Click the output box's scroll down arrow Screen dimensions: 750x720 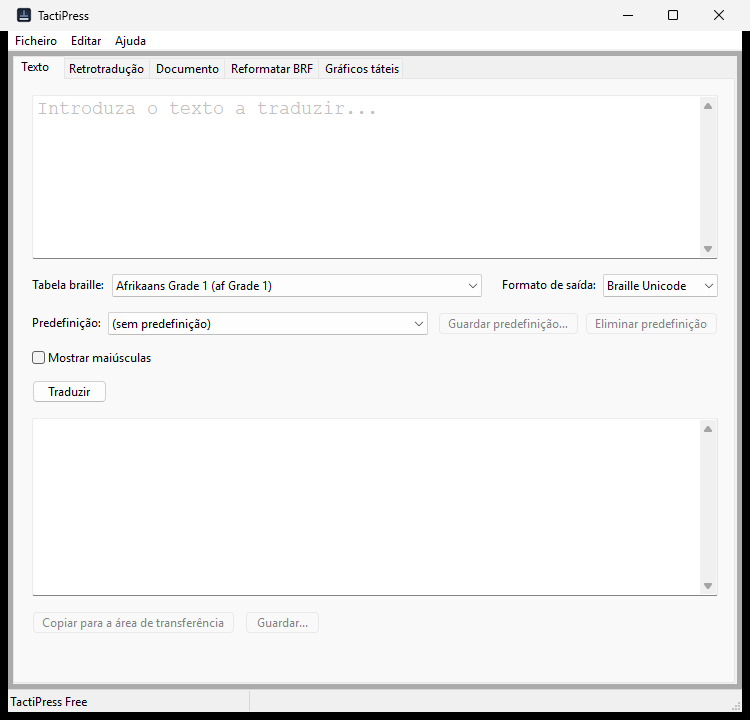pyautogui.click(x=708, y=586)
